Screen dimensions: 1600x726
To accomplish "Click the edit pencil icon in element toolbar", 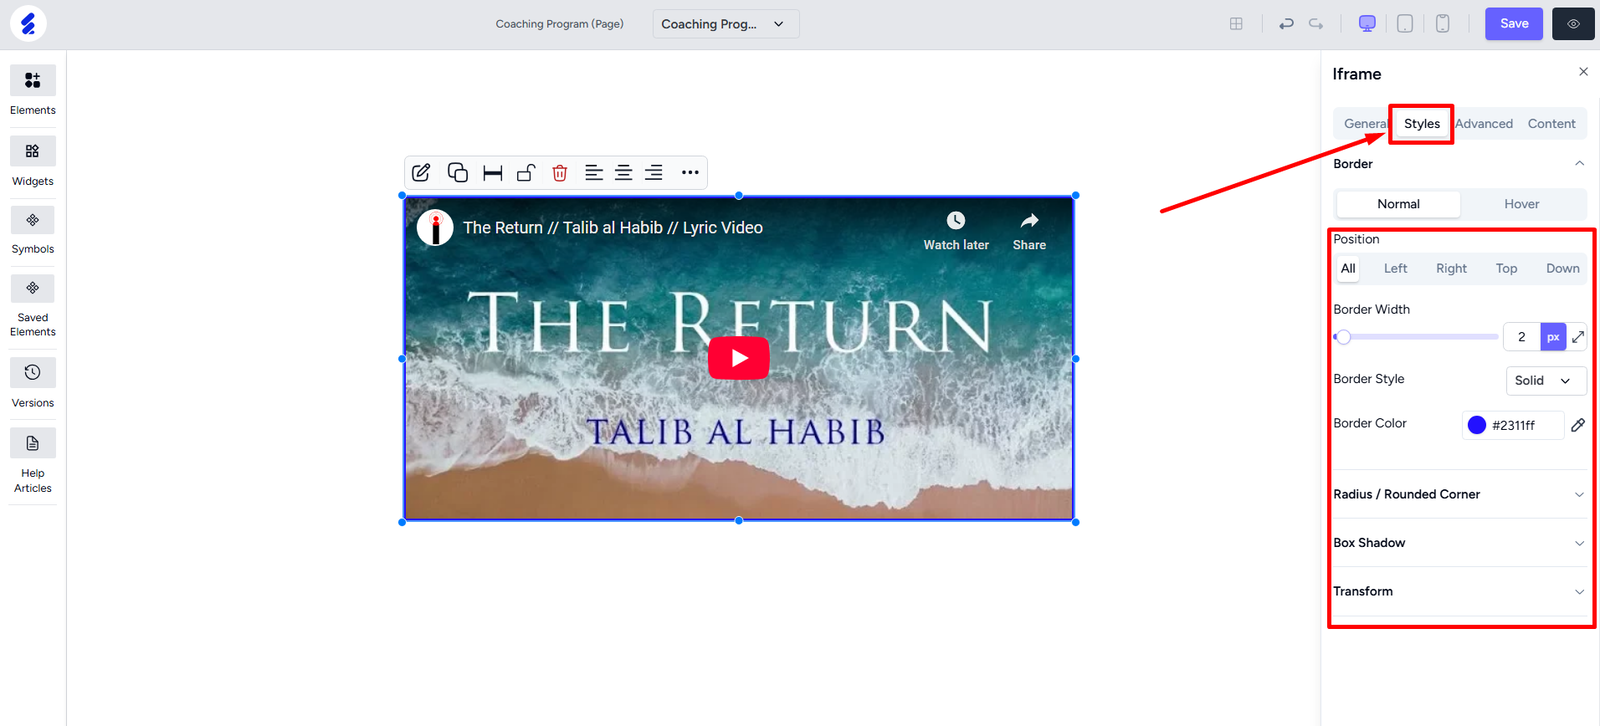I will pos(421,173).
